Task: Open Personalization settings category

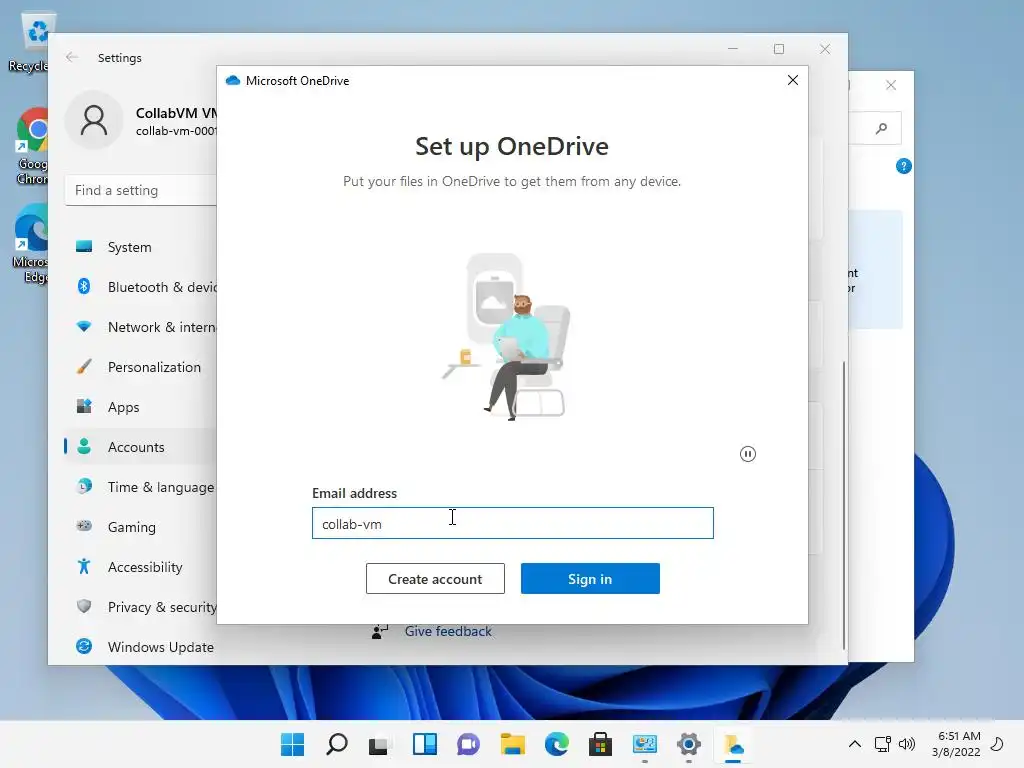Action: (140, 367)
